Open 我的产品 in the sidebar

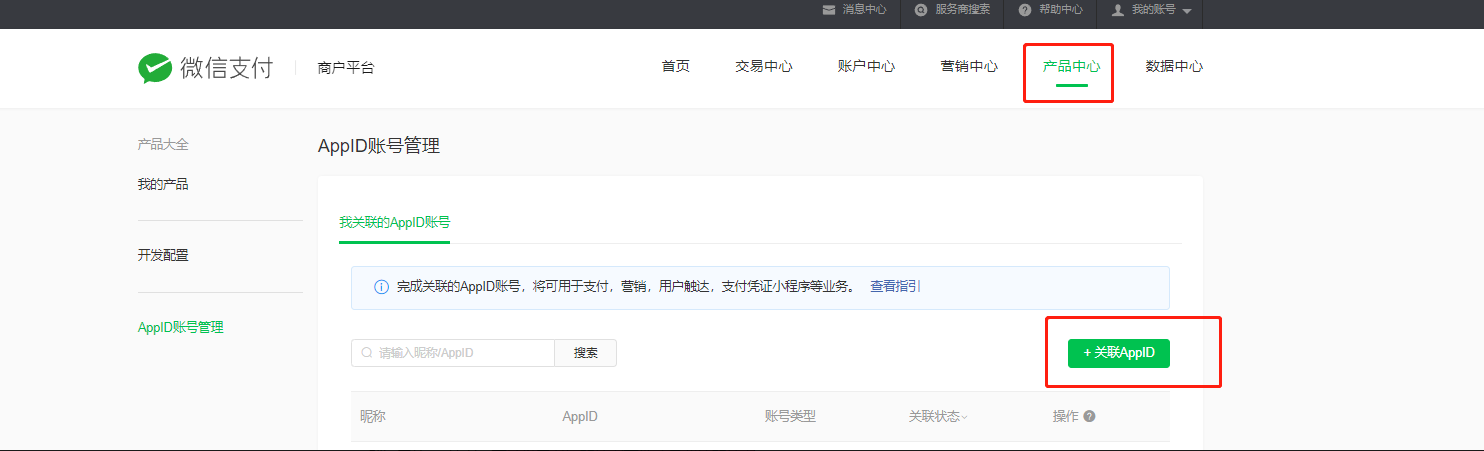tap(163, 184)
